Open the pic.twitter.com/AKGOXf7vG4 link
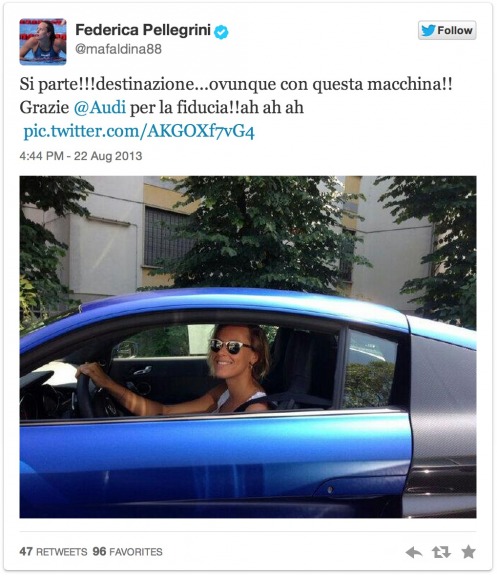Image resolution: width=497 pixels, height=576 pixels. coord(139,132)
